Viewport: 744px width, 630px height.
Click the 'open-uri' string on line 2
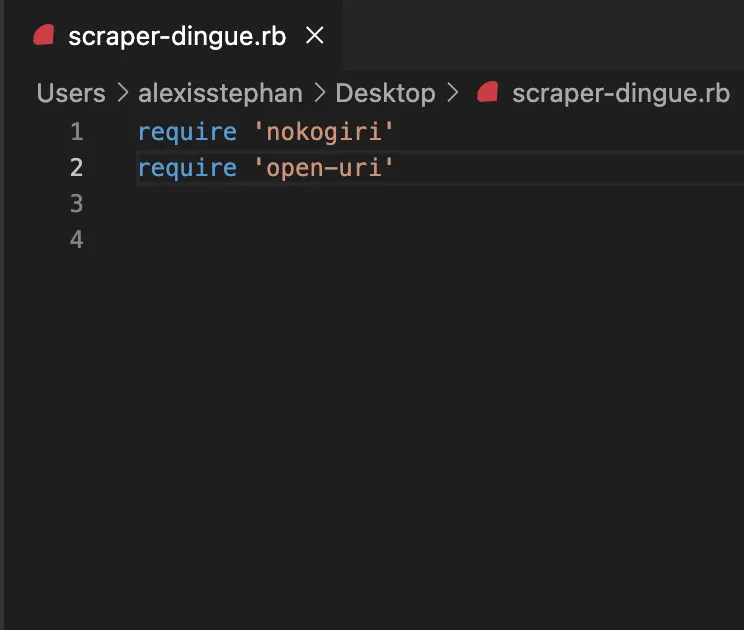[324, 168]
